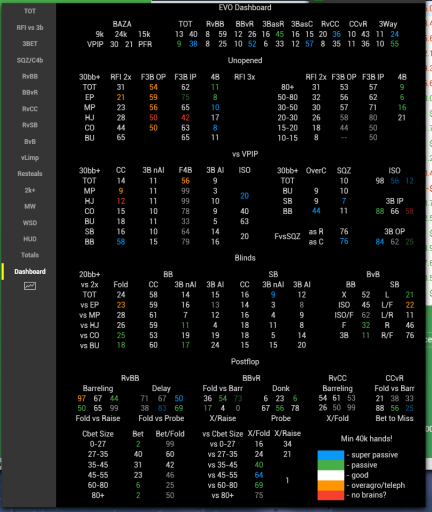
Task: Click the Donk label under BBvR
Action: tap(281, 388)
